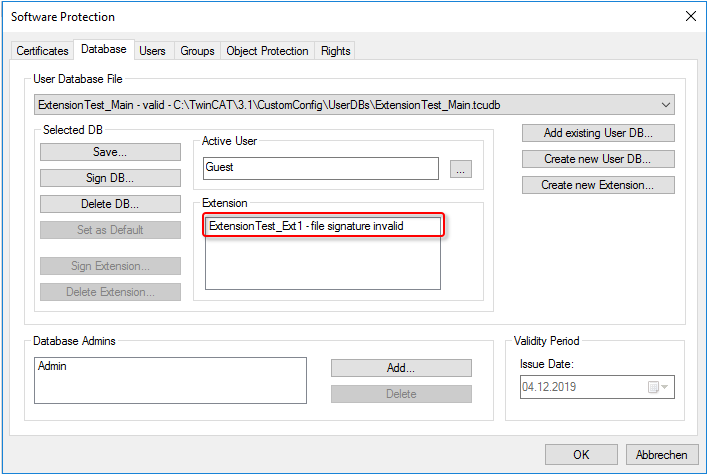Click the Delete DB... button
Viewport: 708px width, 474px height.
point(110,204)
